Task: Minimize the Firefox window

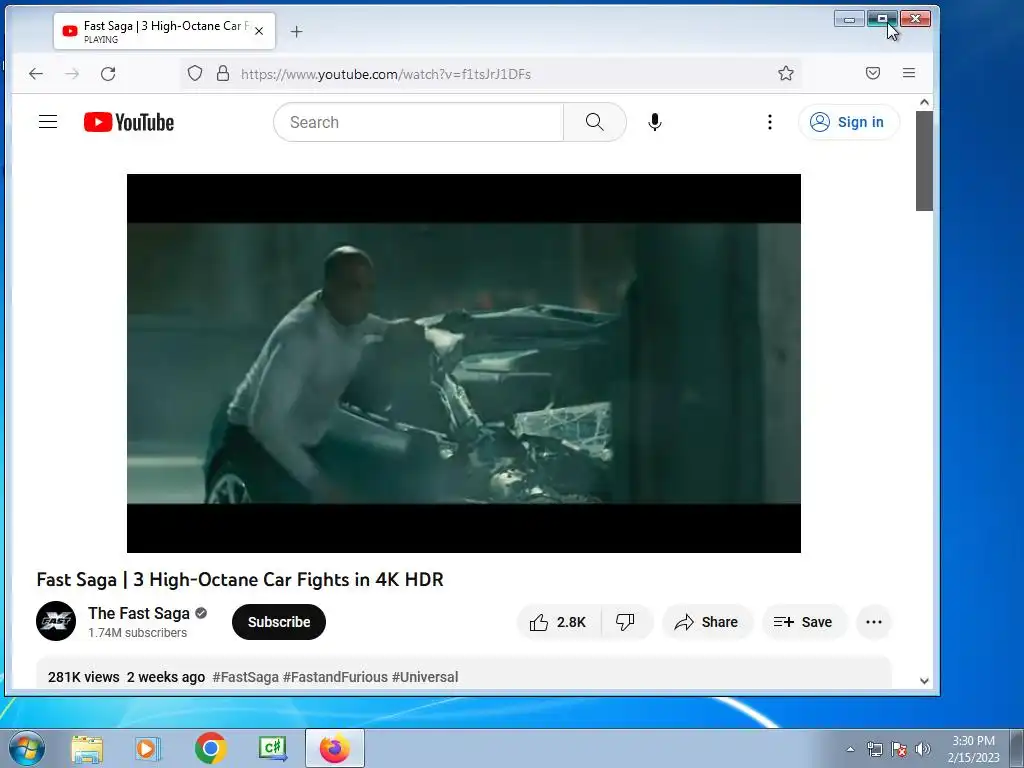Action: point(849,20)
